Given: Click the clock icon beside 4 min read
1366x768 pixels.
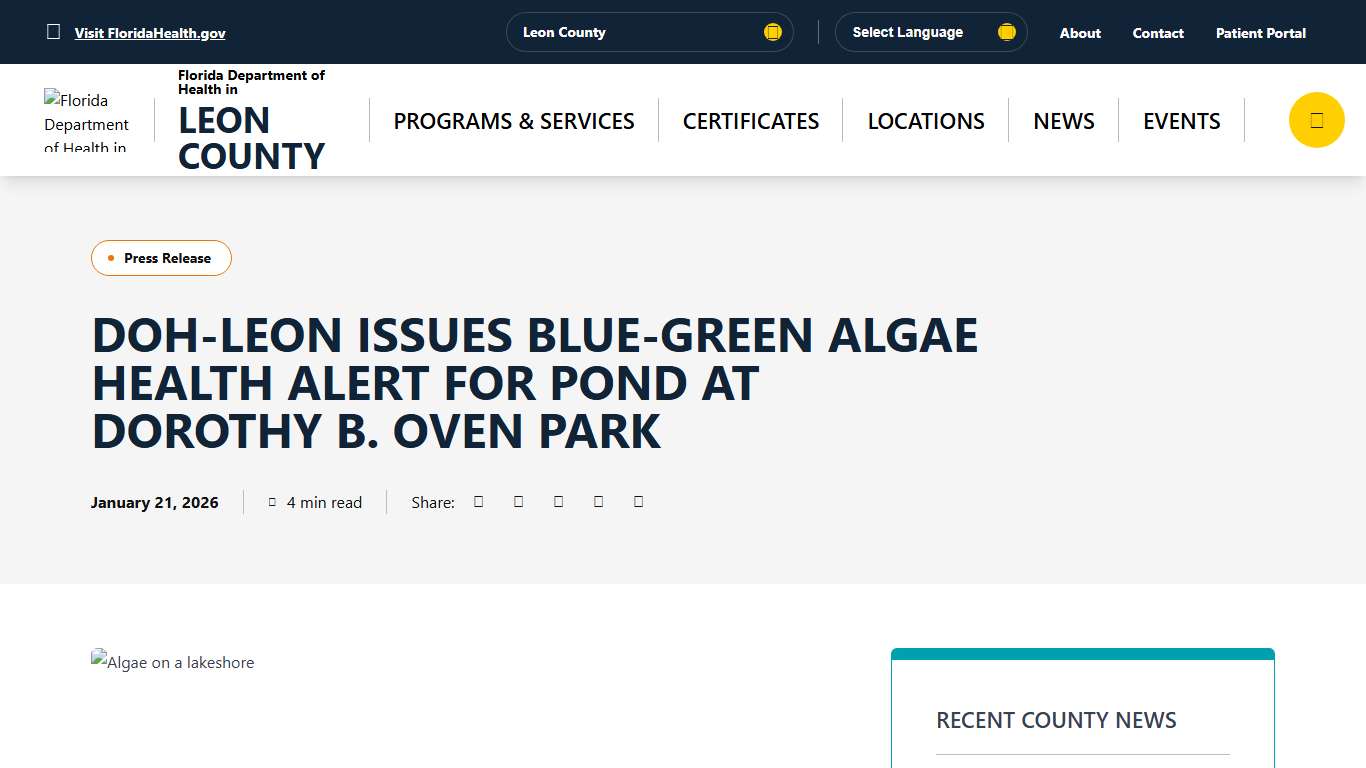Looking at the screenshot, I should tap(272, 501).
